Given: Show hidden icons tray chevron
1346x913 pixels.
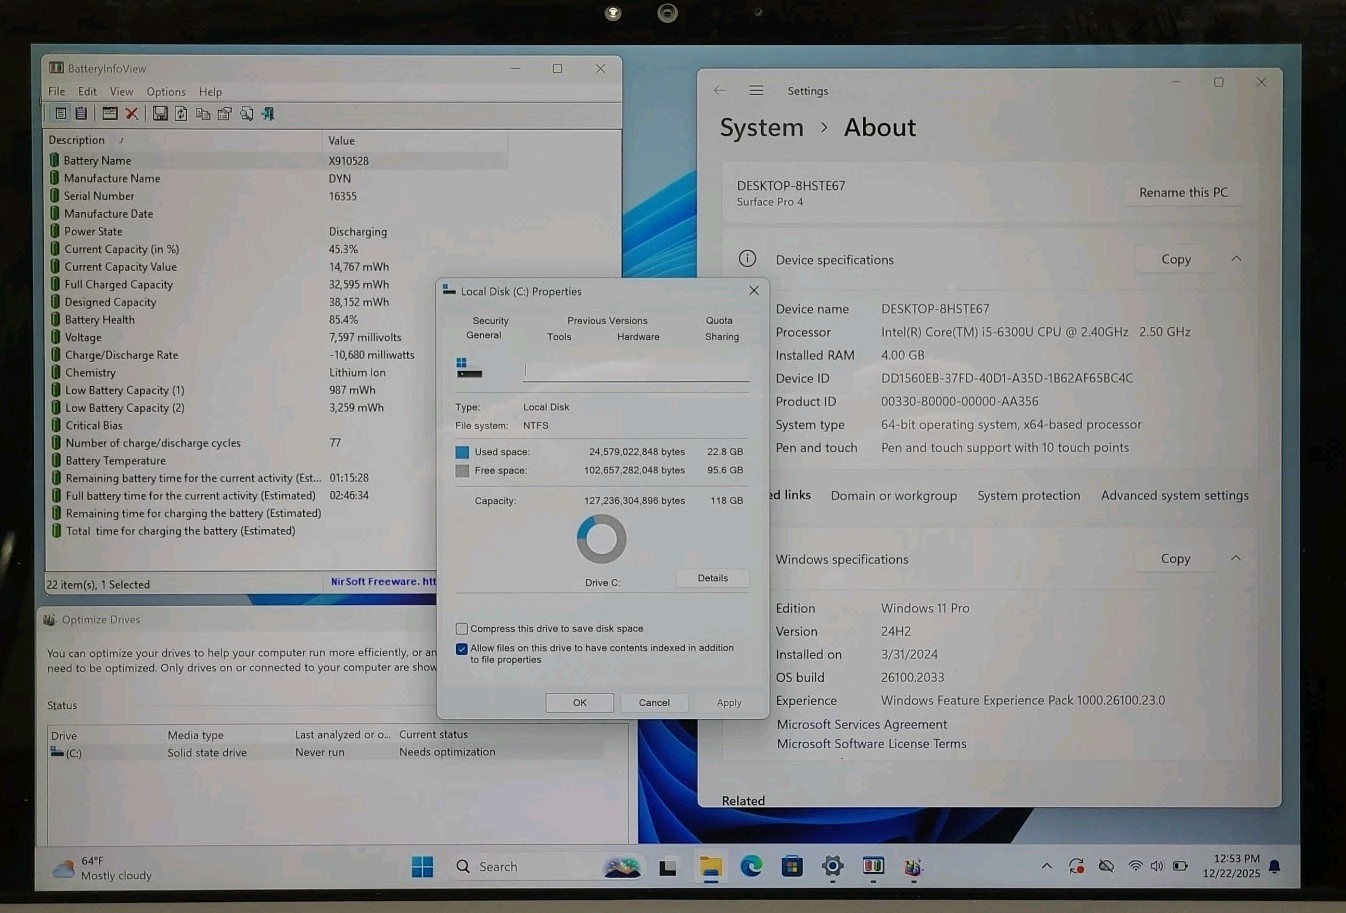Looking at the screenshot, I should (1047, 866).
